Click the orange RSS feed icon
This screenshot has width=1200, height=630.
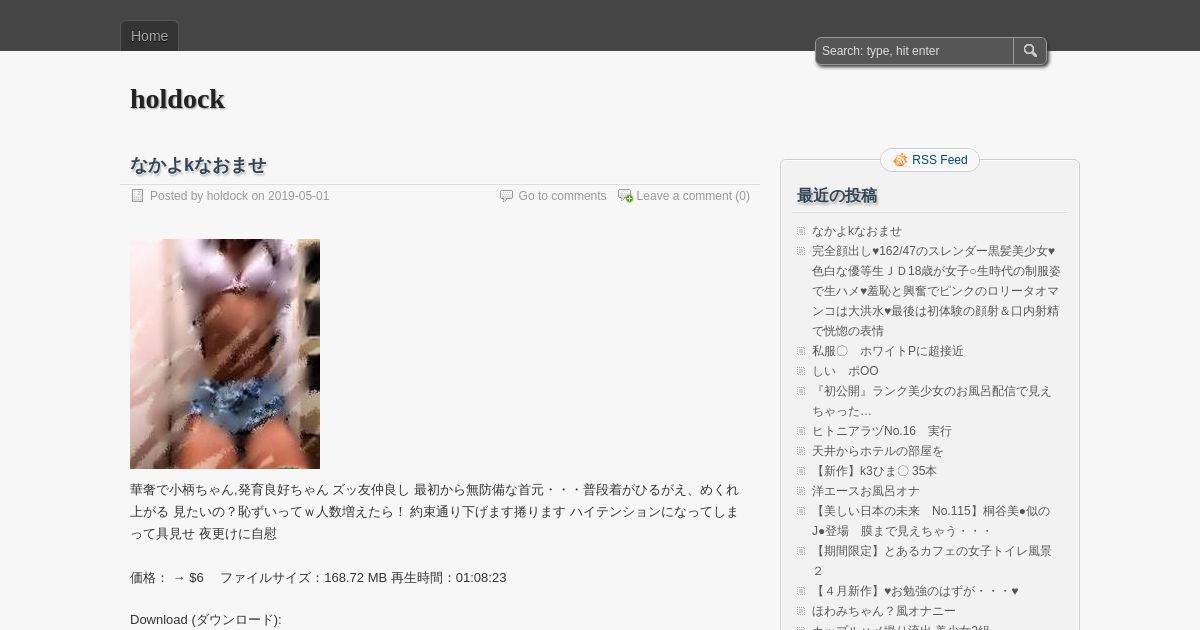click(x=900, y=160)
